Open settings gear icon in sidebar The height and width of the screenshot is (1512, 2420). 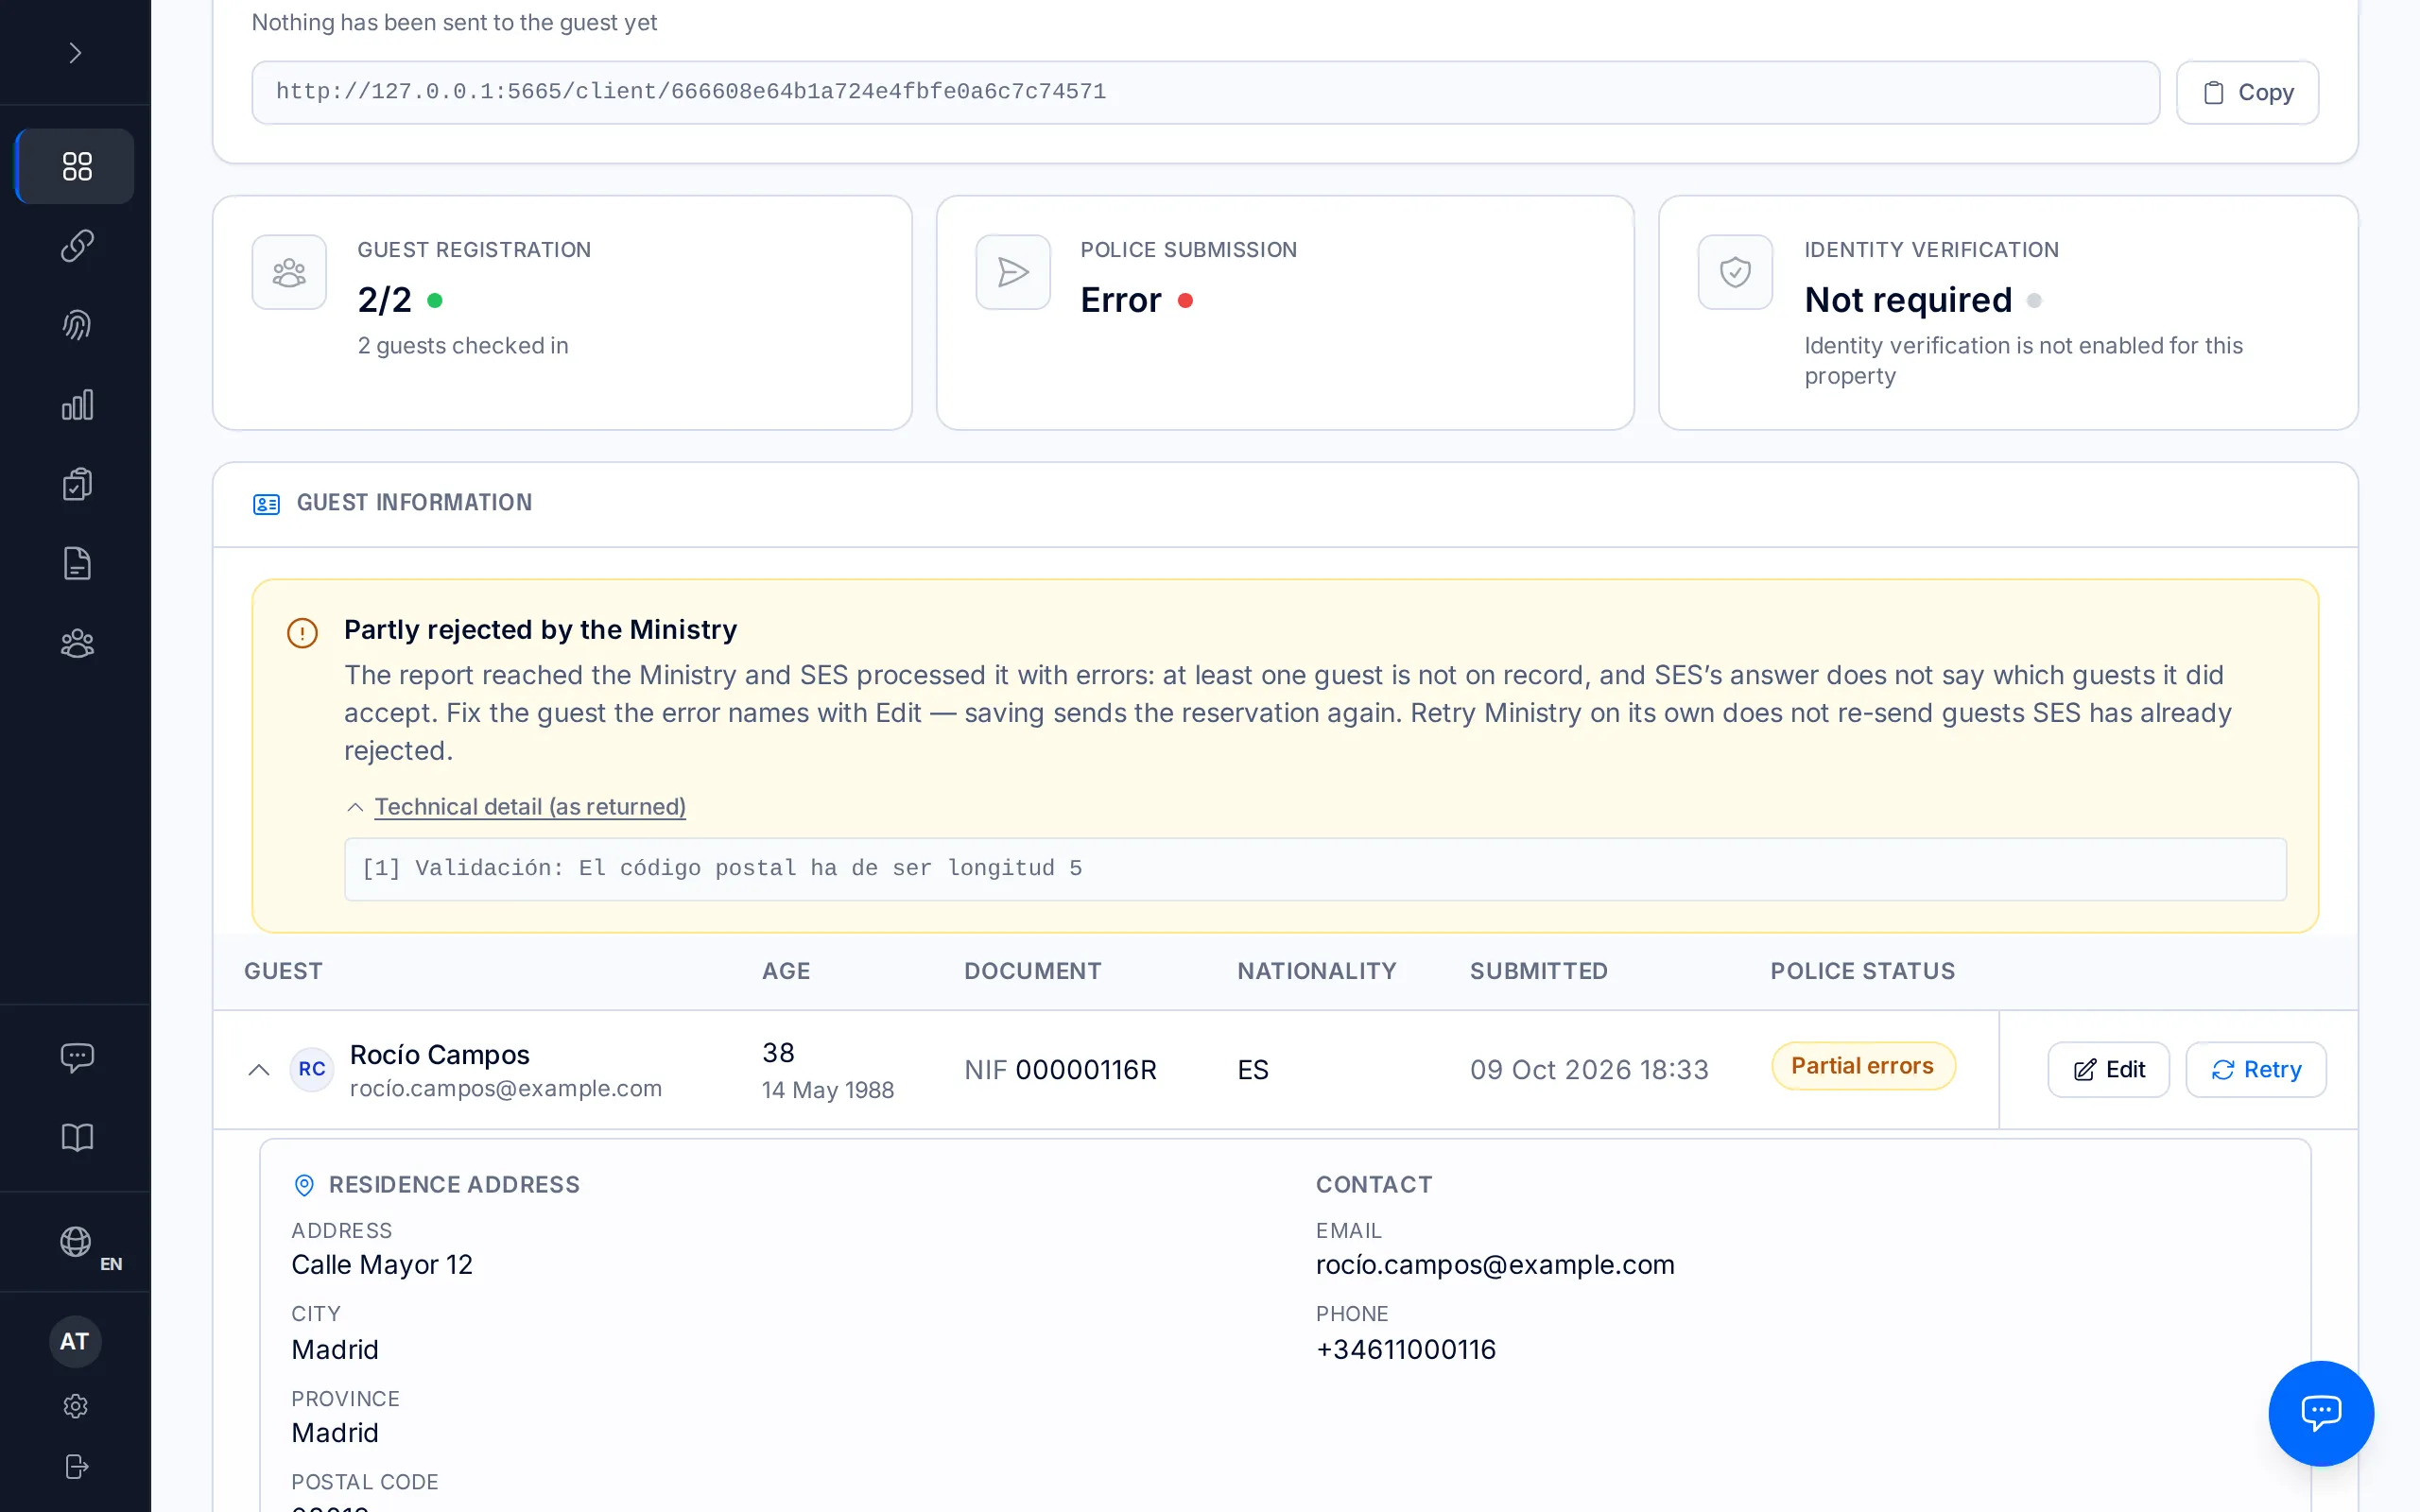pos(75,1406)
